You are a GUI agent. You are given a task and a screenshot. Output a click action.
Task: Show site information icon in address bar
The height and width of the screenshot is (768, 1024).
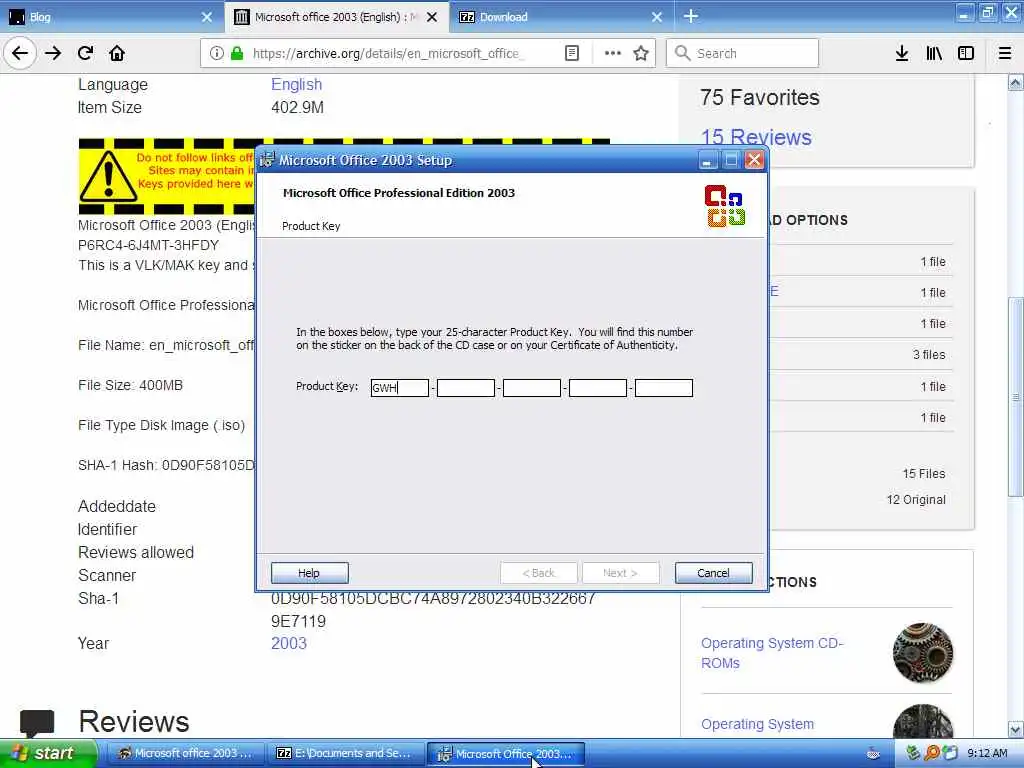[217, 53]
